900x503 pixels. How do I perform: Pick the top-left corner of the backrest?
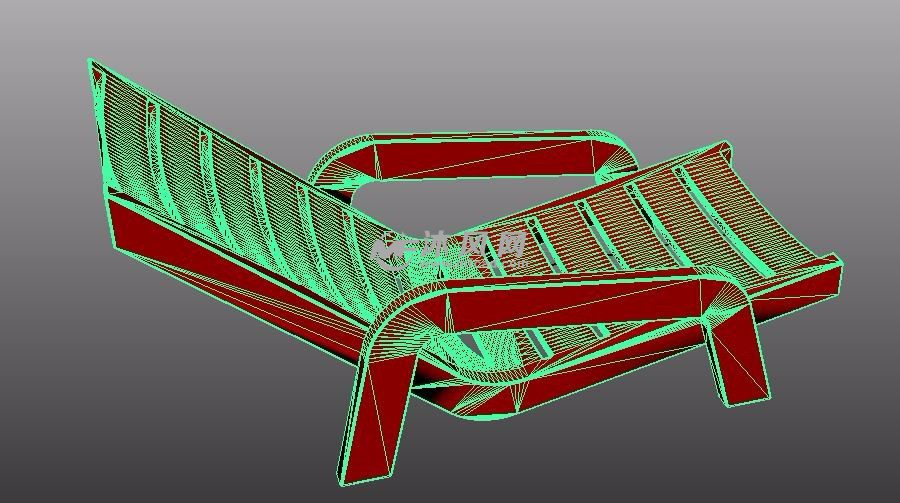click(x=94, y=66)
